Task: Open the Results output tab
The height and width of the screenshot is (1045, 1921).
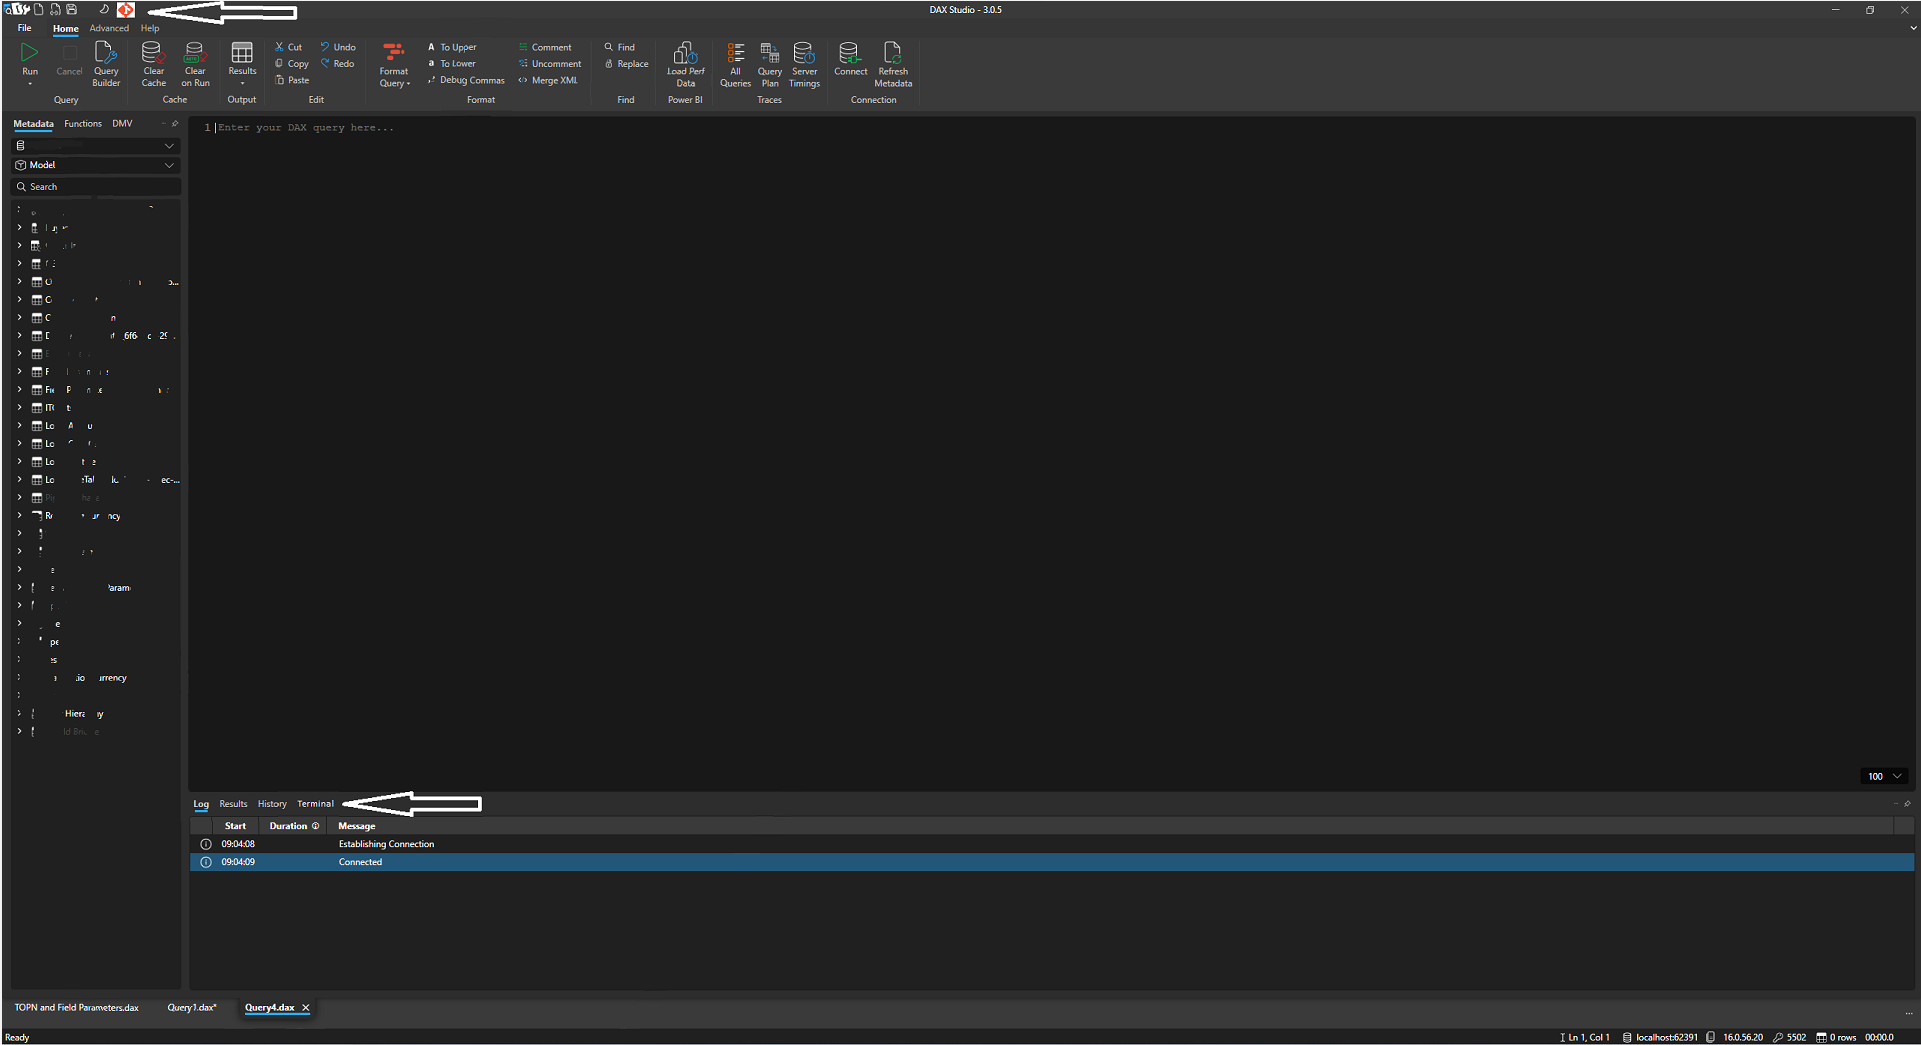Action: tap(233, 804)
